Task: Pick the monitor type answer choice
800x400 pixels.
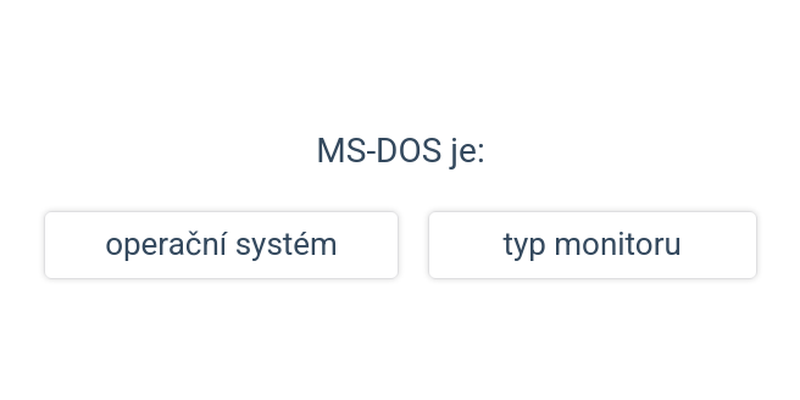Action: [592, 245]
